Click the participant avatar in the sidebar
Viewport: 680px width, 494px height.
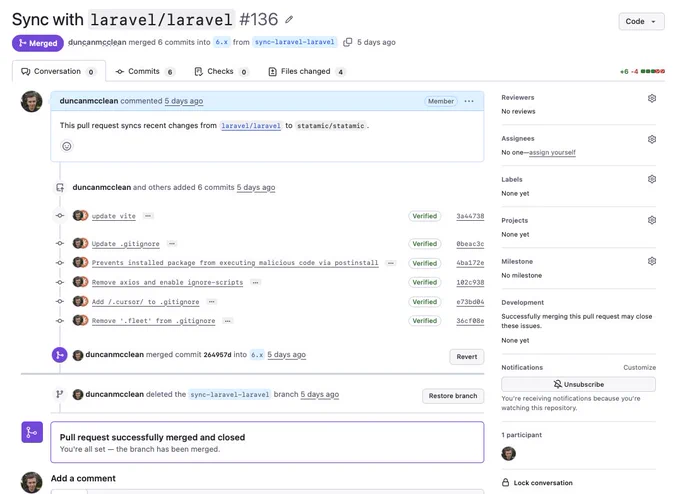509,454
